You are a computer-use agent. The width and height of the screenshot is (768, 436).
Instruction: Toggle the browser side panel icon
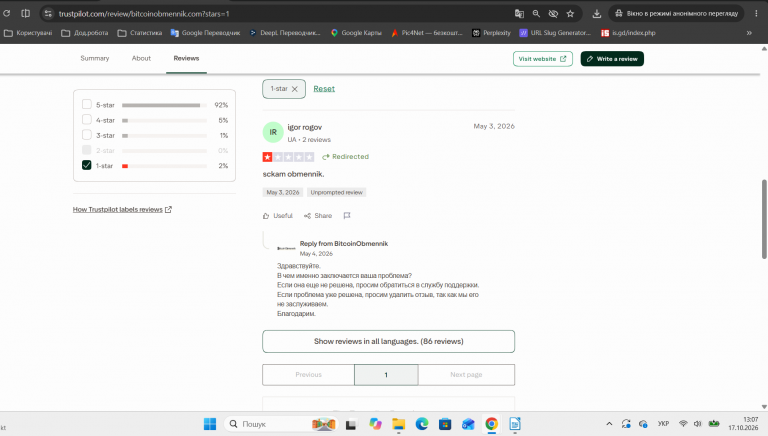25,14
